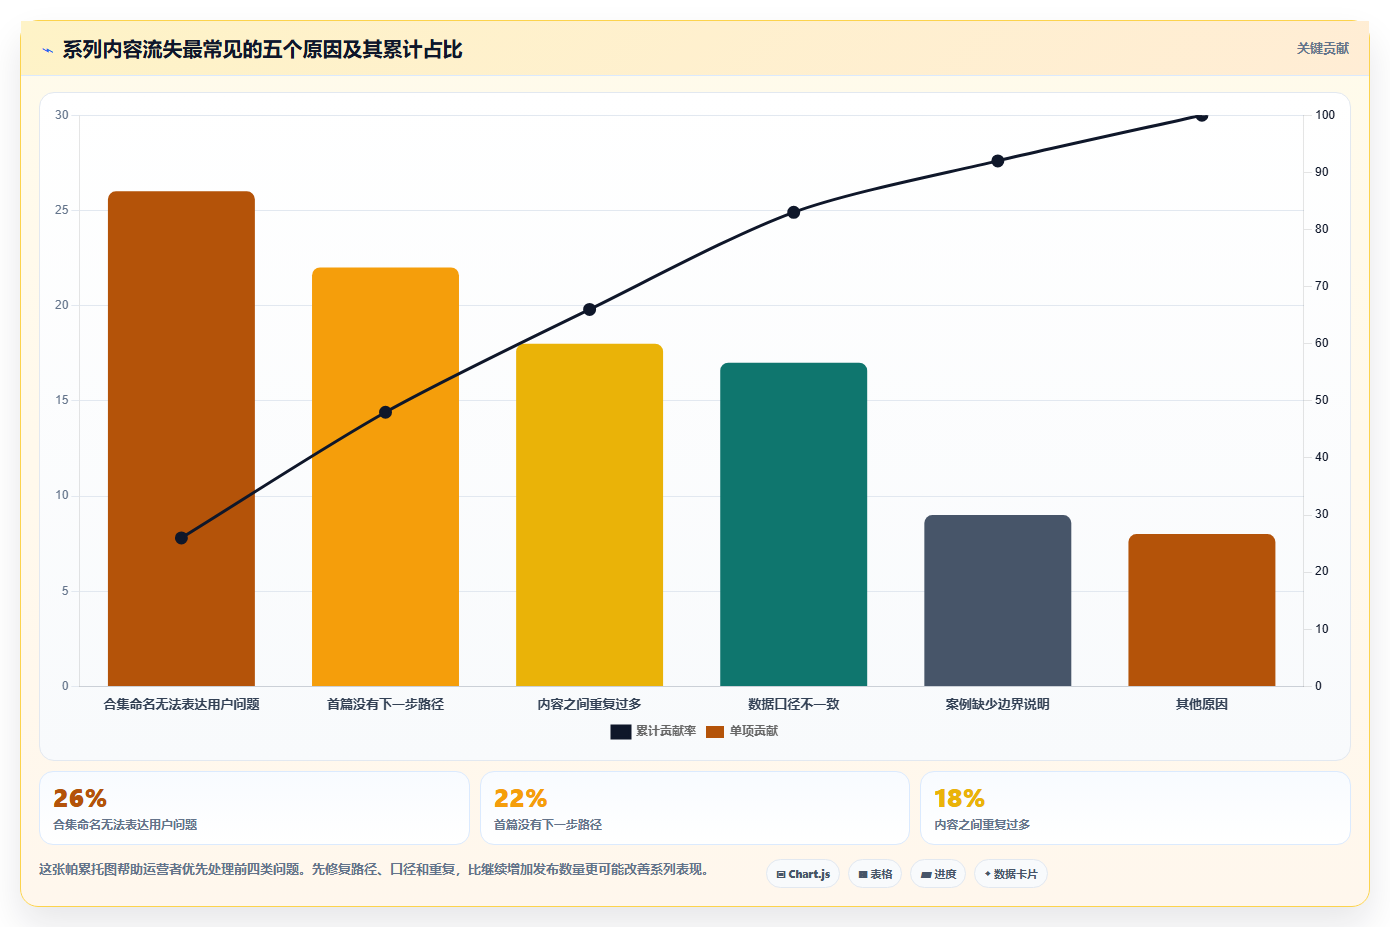
Task: Click the yellow 内容之间重复过多 bar
Action: (x=589, y=515)
